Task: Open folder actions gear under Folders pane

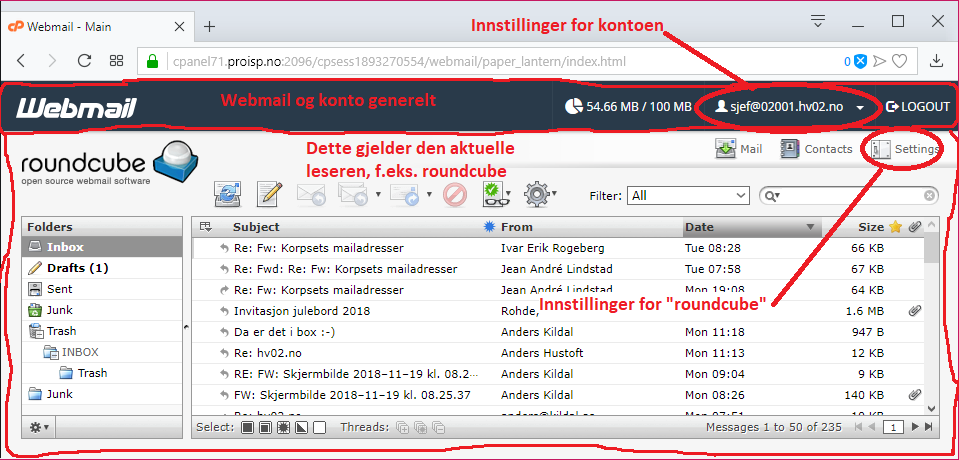Action: (x=40, y=427)
